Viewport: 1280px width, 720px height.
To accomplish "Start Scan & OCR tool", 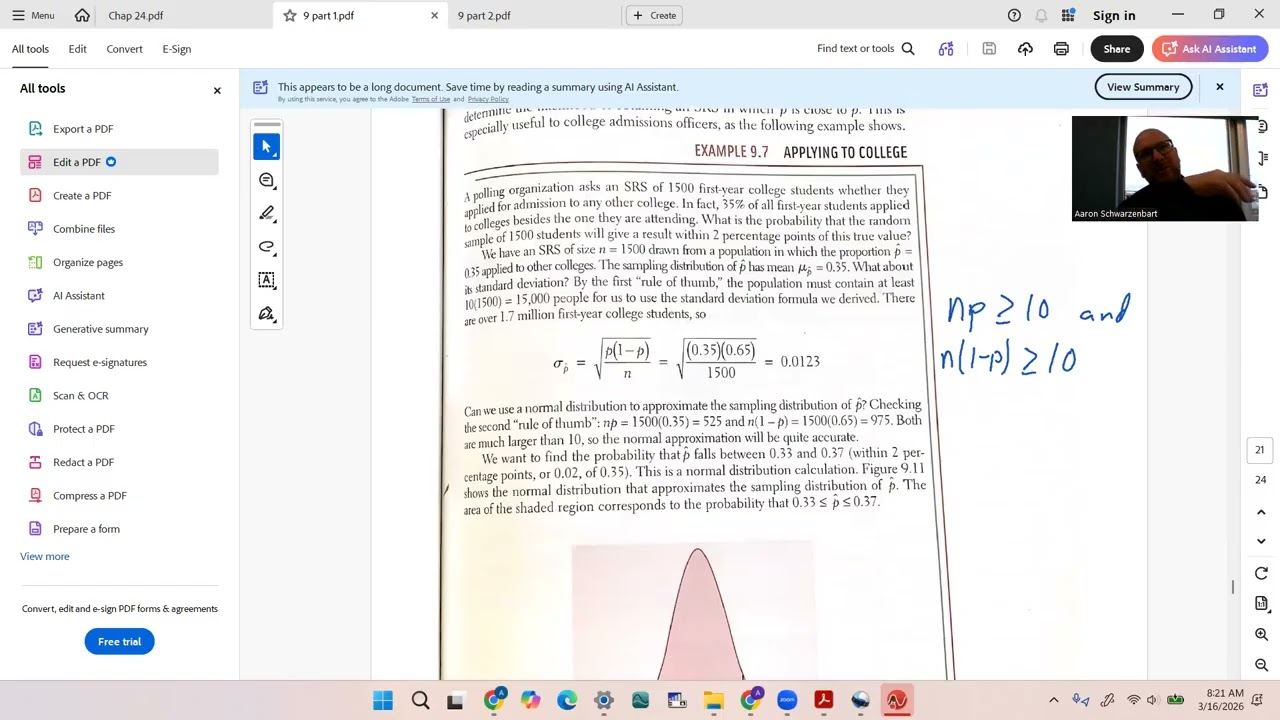I will (x=81, y=396).
